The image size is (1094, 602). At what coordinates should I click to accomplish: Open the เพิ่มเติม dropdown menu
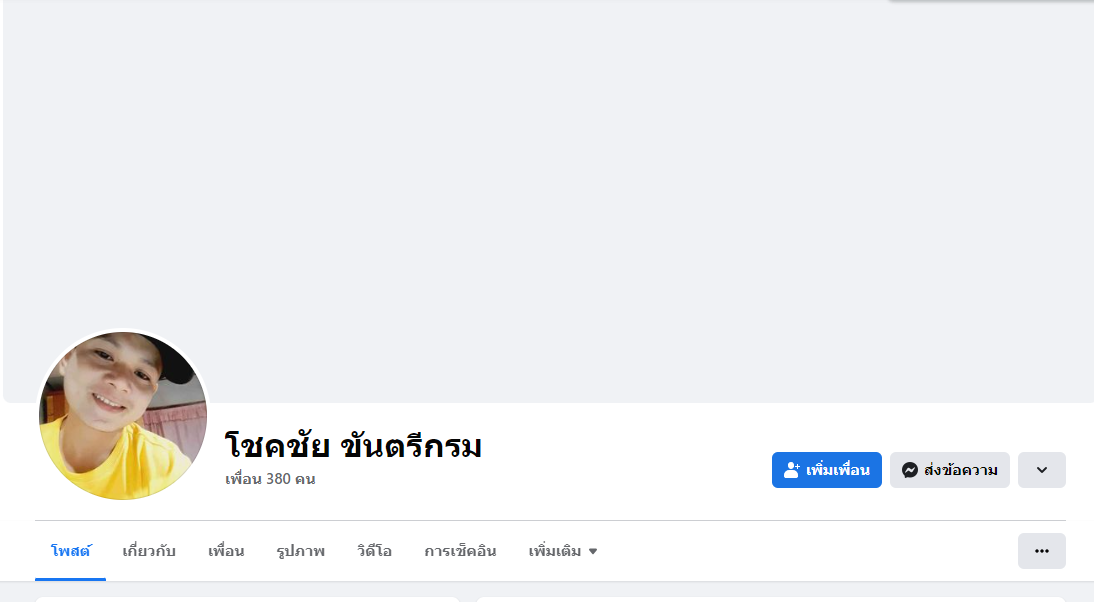click(x=555, y=551)
